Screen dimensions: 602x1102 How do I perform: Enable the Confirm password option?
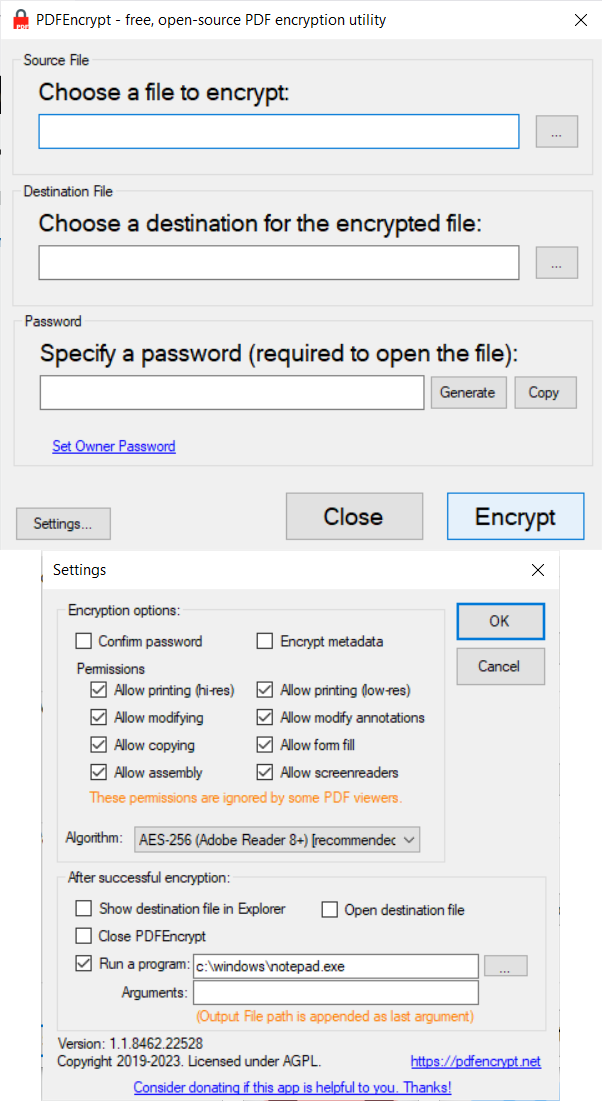coord(83,641)
